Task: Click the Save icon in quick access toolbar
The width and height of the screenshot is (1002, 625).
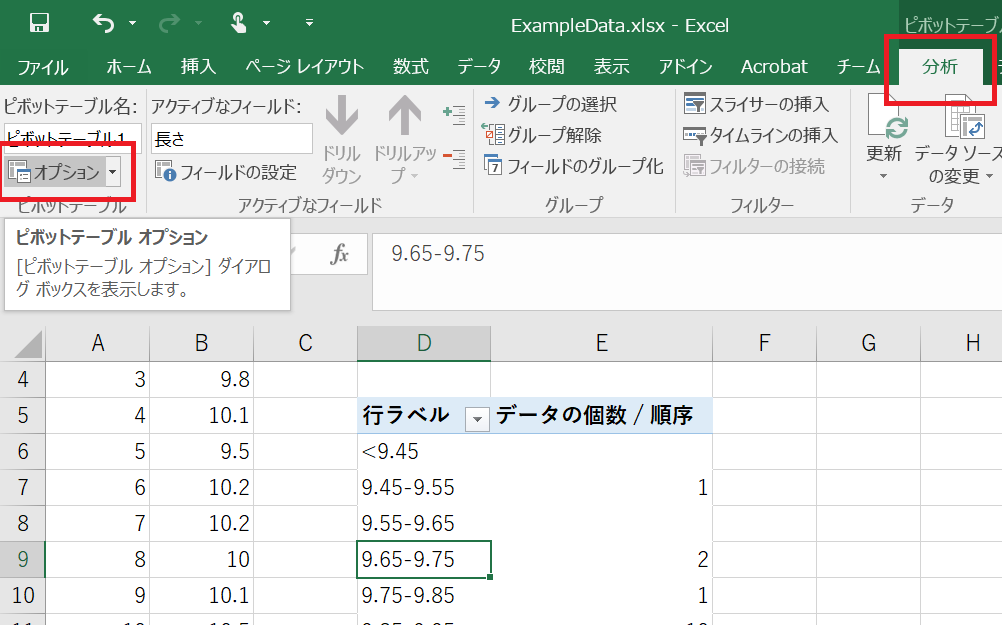Action: [x=39, y=24]
